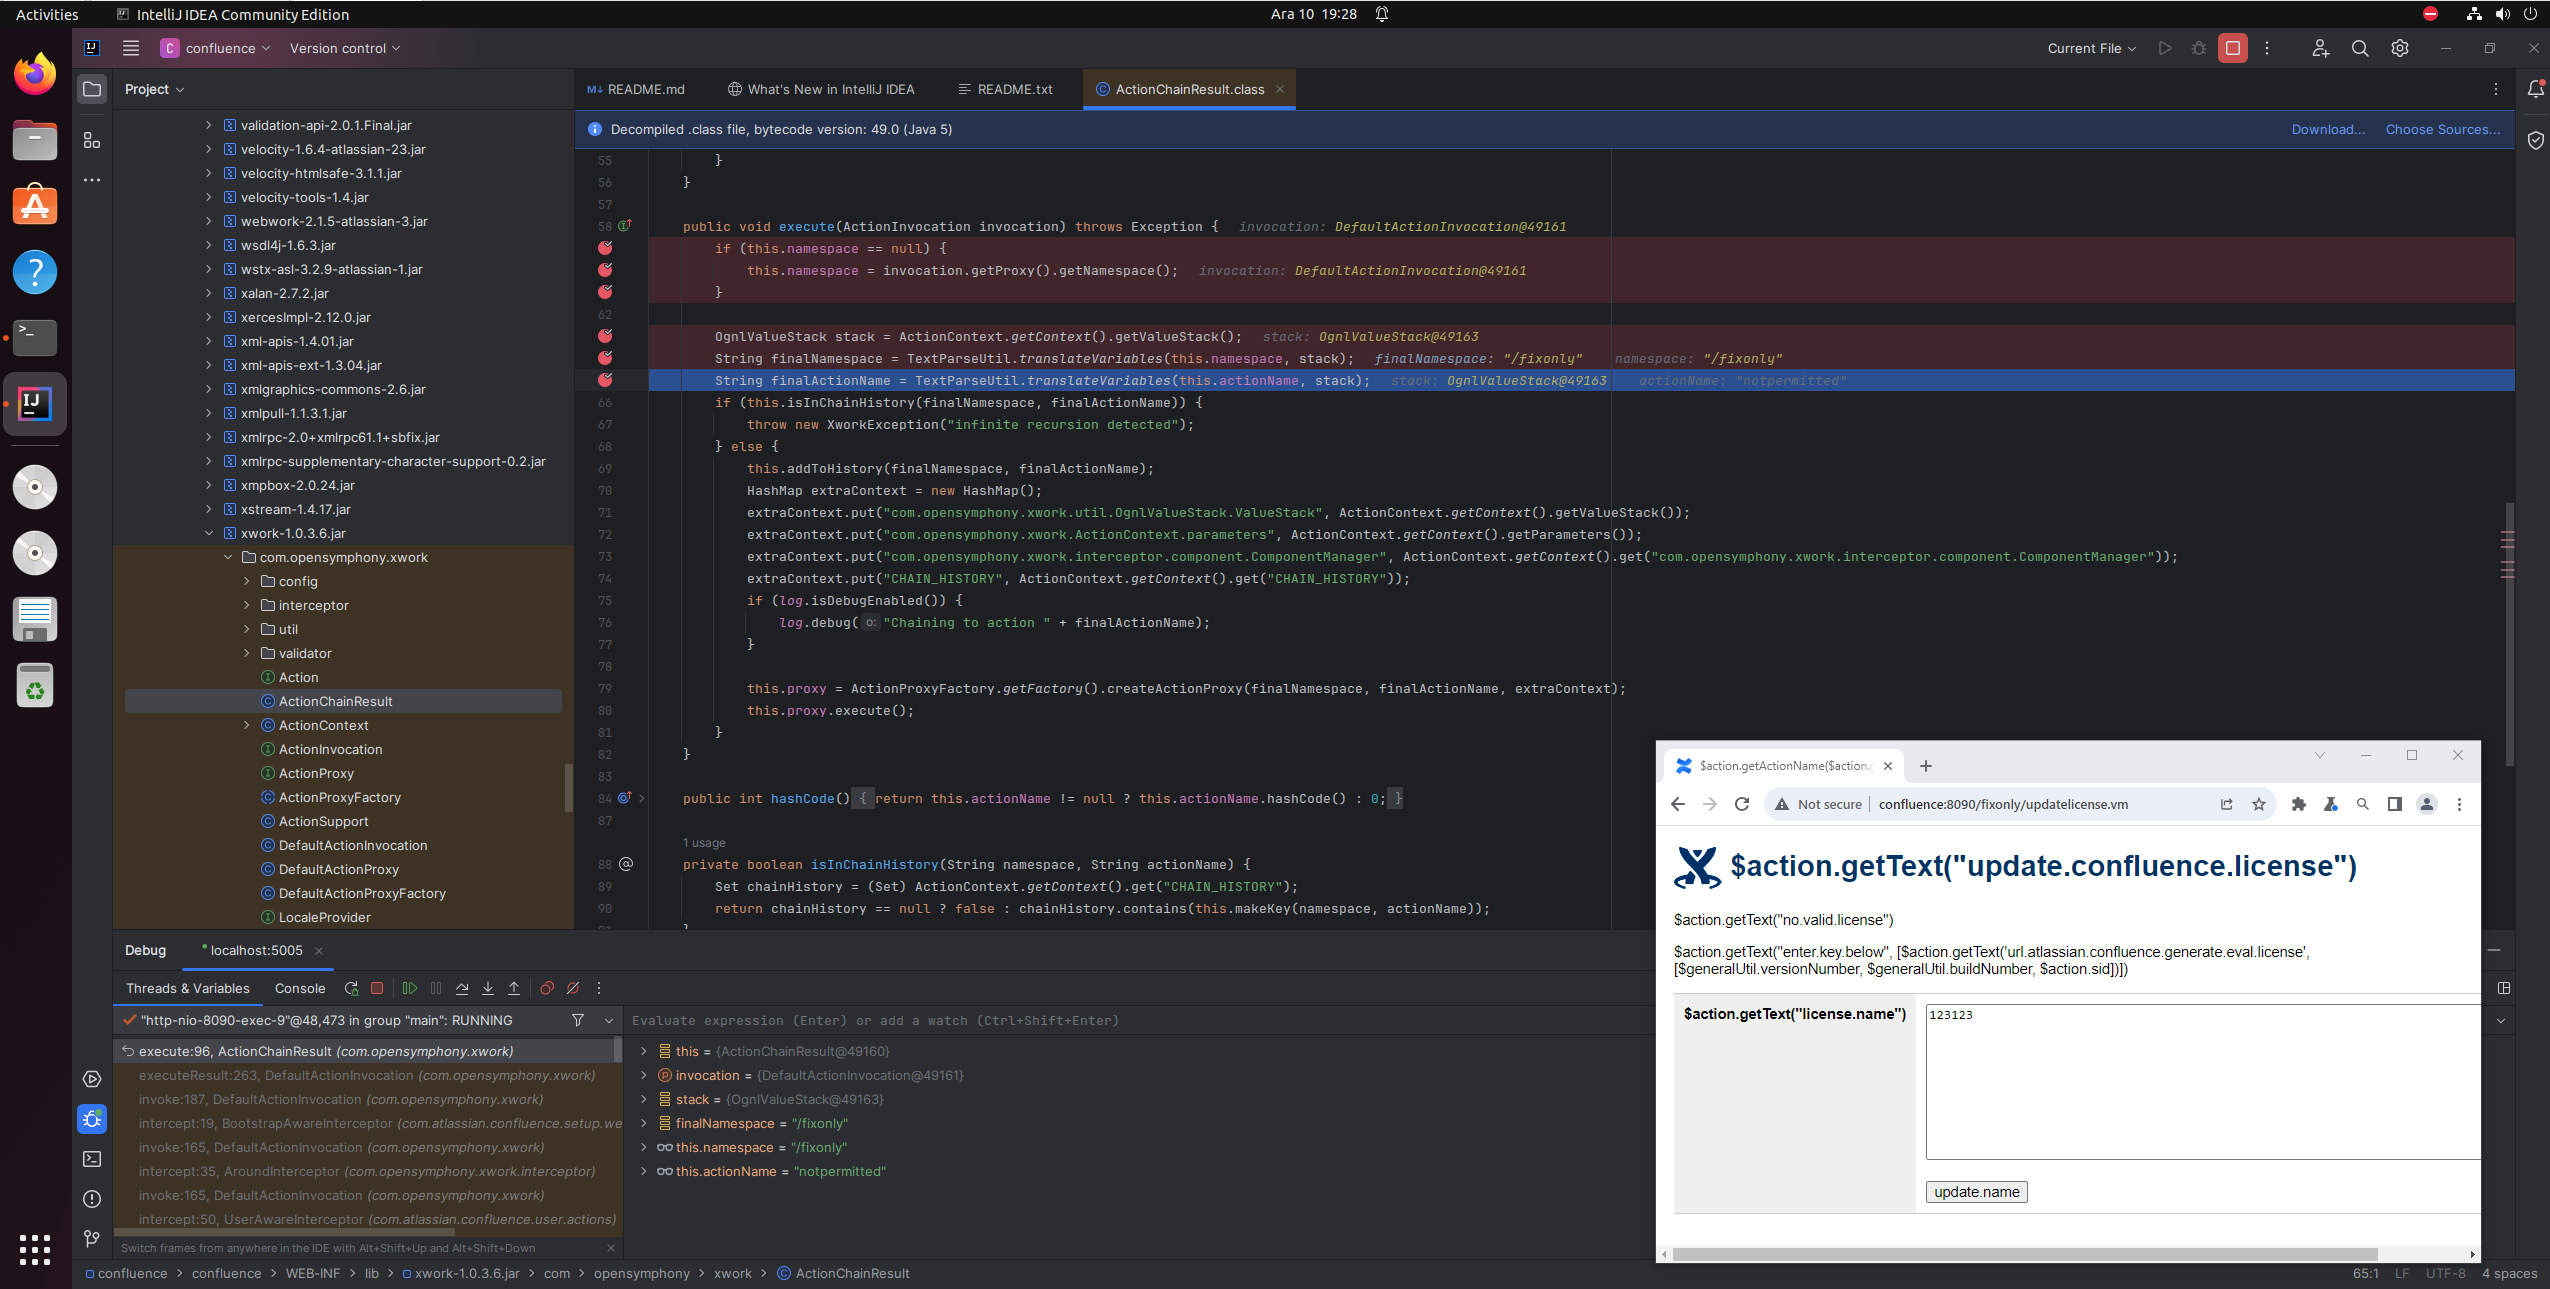Viewport: 2550px width, 1289px height.
Task: Open the Git tool window icon
Action: pos(92,1239)
